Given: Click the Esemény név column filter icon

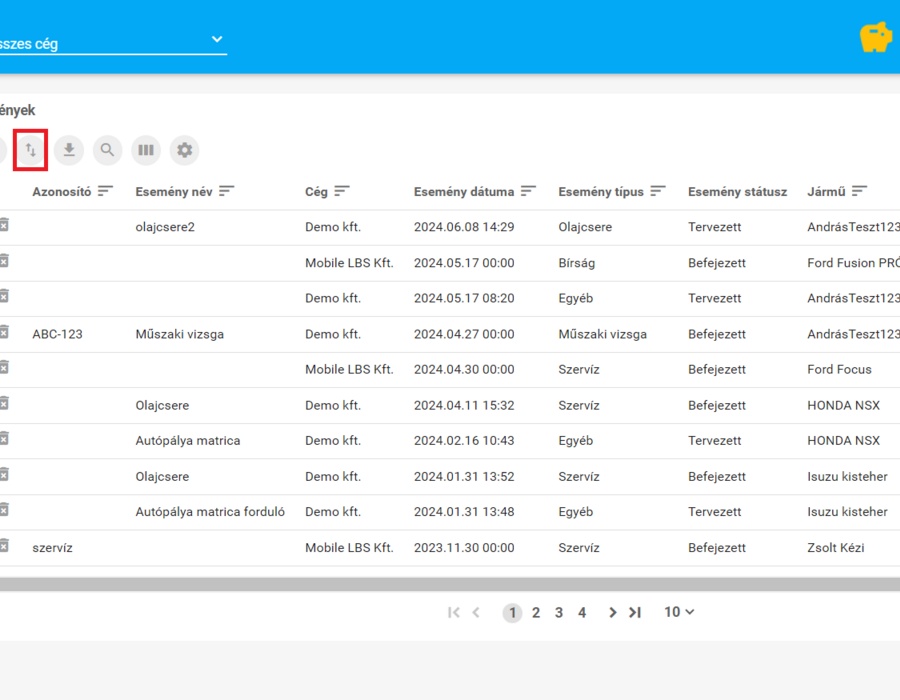Looking at the screenshot, I should 227,191.
